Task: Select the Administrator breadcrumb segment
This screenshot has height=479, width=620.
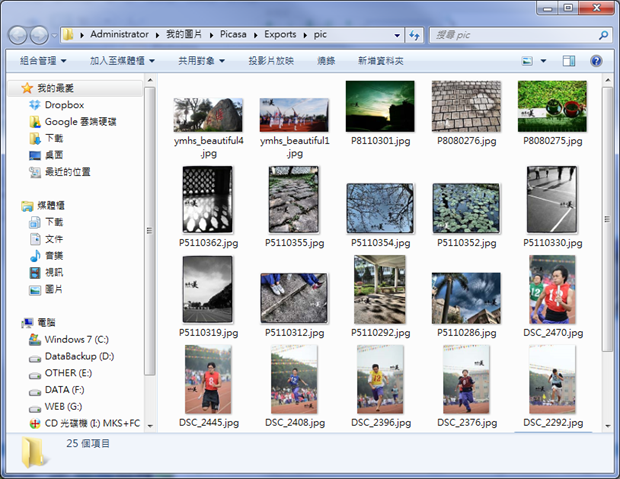Action: [x=119, y=34]
